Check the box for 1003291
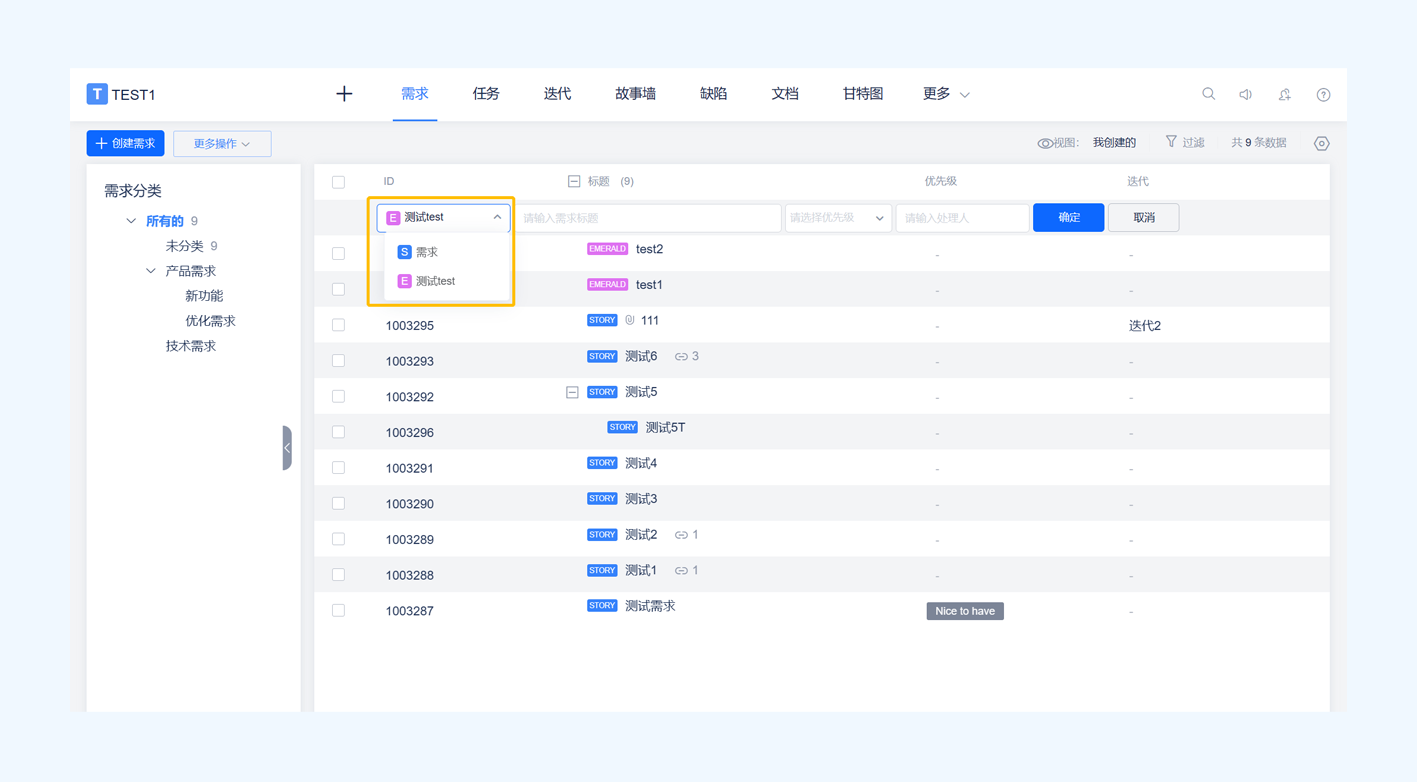This screenshot has height=782, width=1417. tap(338, 468)
